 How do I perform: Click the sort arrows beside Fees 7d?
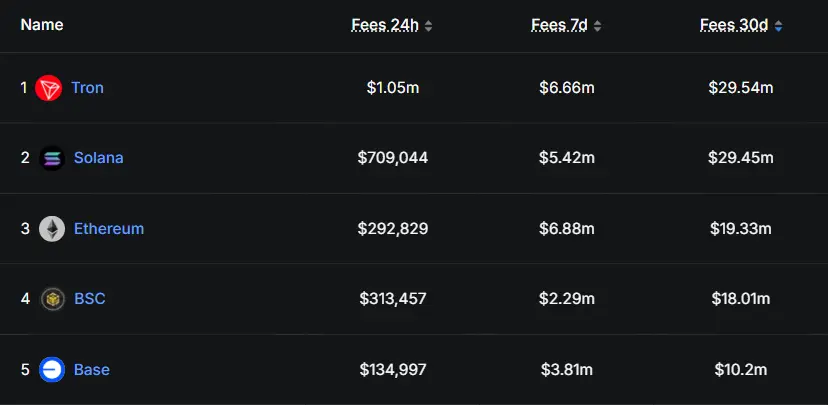(597, 26)
